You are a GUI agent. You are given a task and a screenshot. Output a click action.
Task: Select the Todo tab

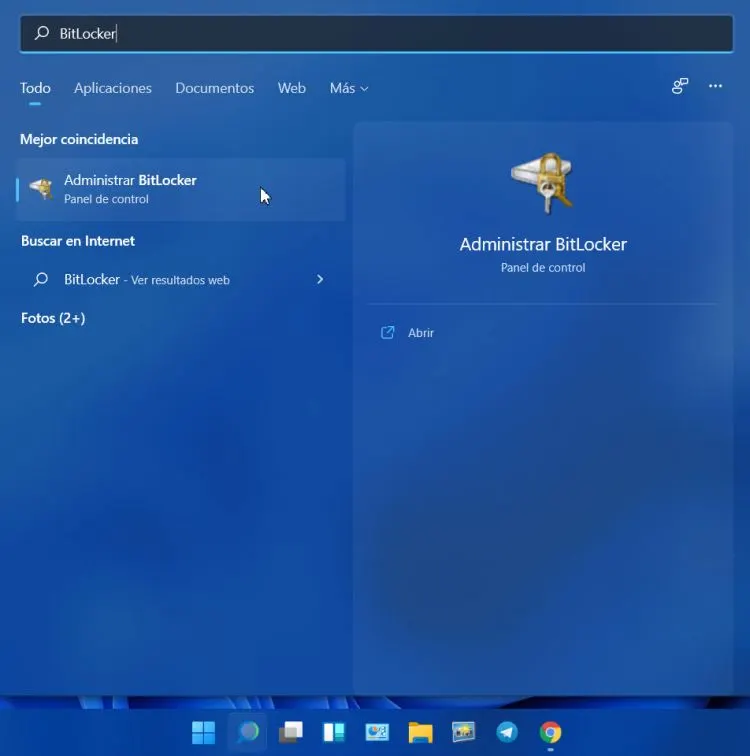[x=35, y=88]
